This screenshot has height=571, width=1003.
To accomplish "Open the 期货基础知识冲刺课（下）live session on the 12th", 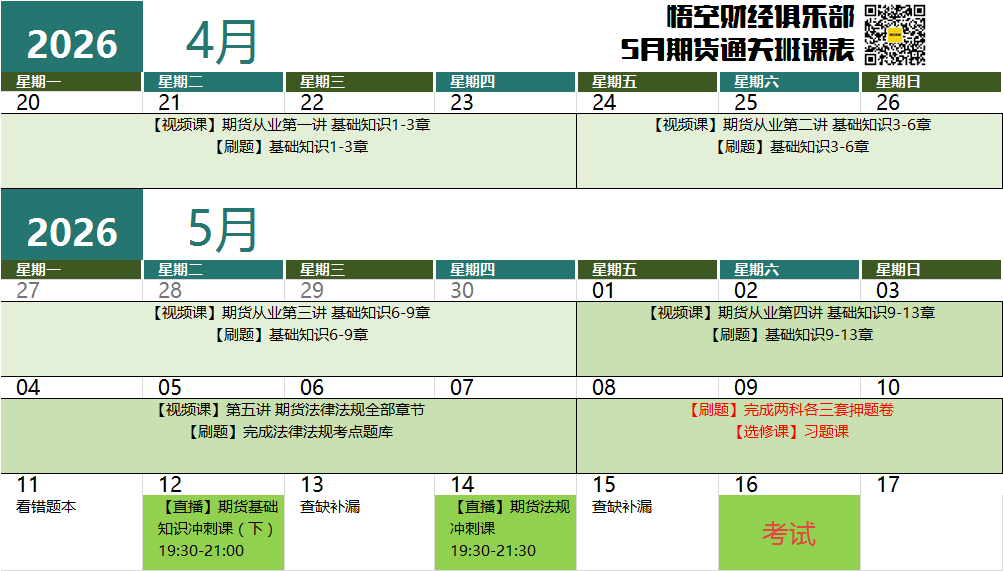I will (x=213, y=528).
